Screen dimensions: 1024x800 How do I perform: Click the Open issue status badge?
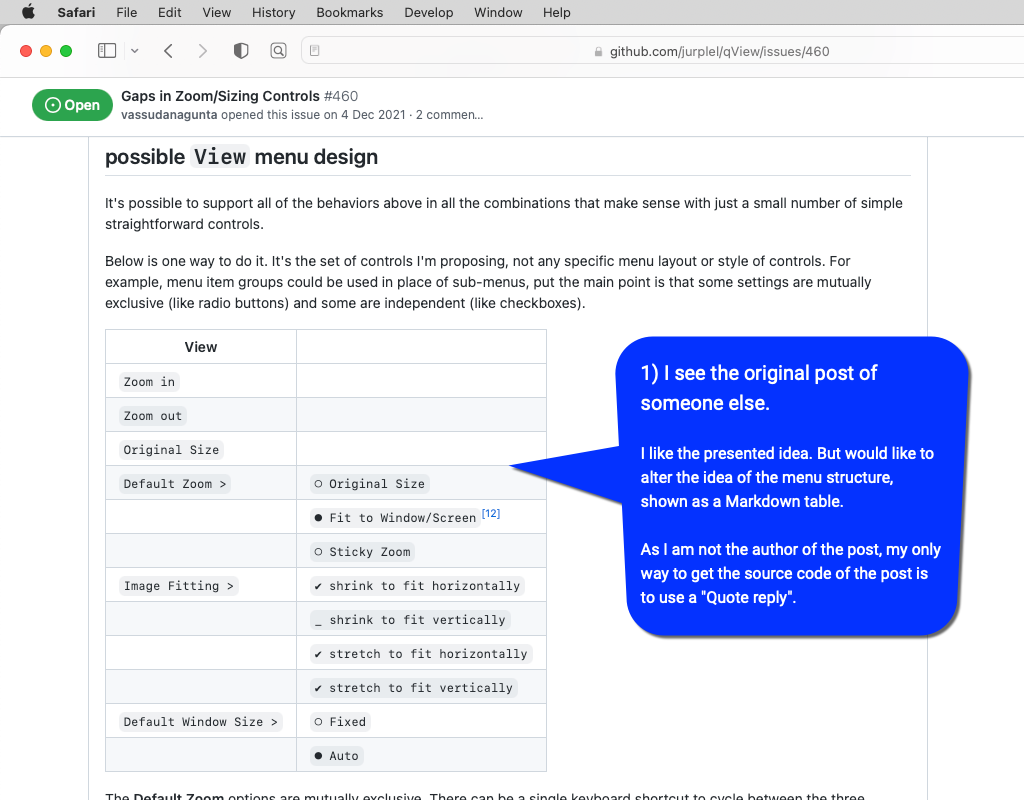tap(72, 104)
